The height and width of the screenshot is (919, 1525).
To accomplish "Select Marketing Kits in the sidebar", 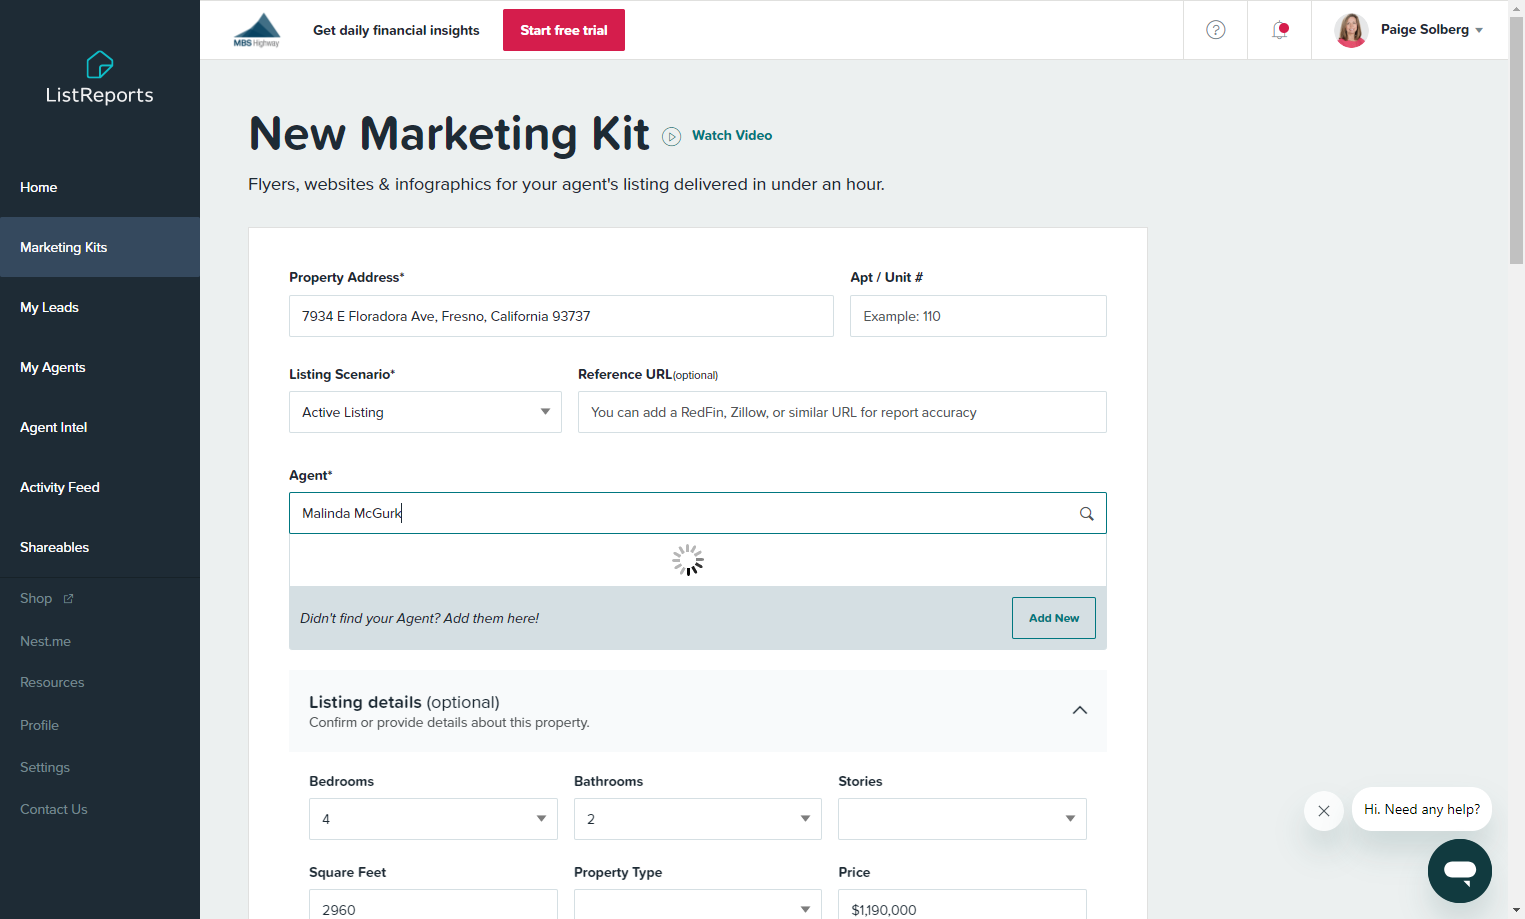I will [100, 247].
